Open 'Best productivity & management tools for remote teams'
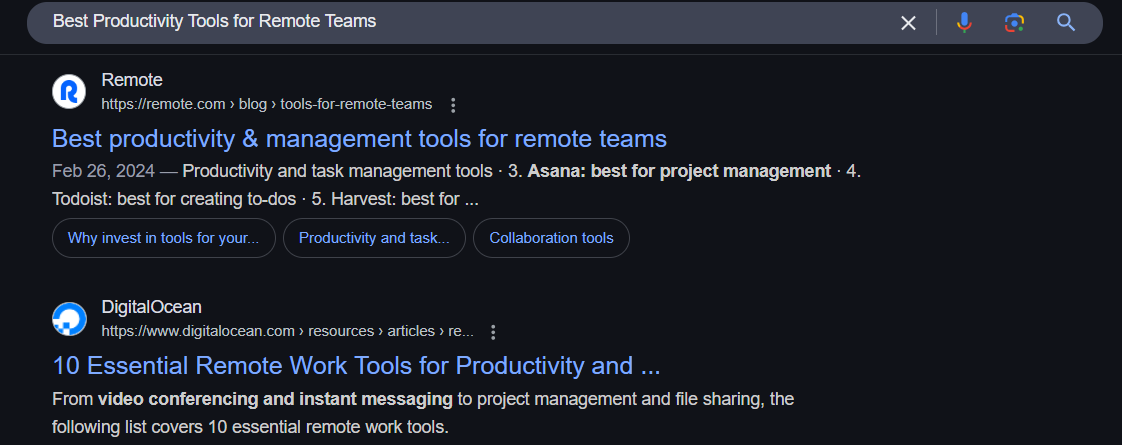The height and width of the screenshot is (445, 1122). [359, 138]
